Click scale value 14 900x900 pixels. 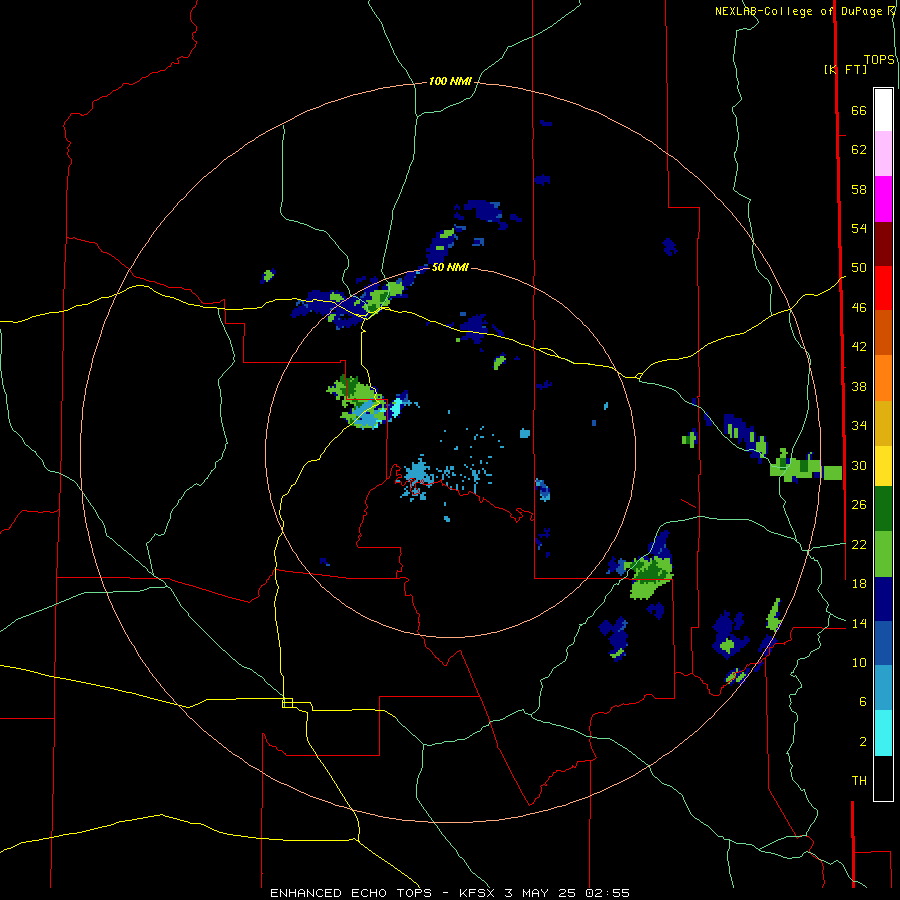pyautogui.click(x=859, y=623)
